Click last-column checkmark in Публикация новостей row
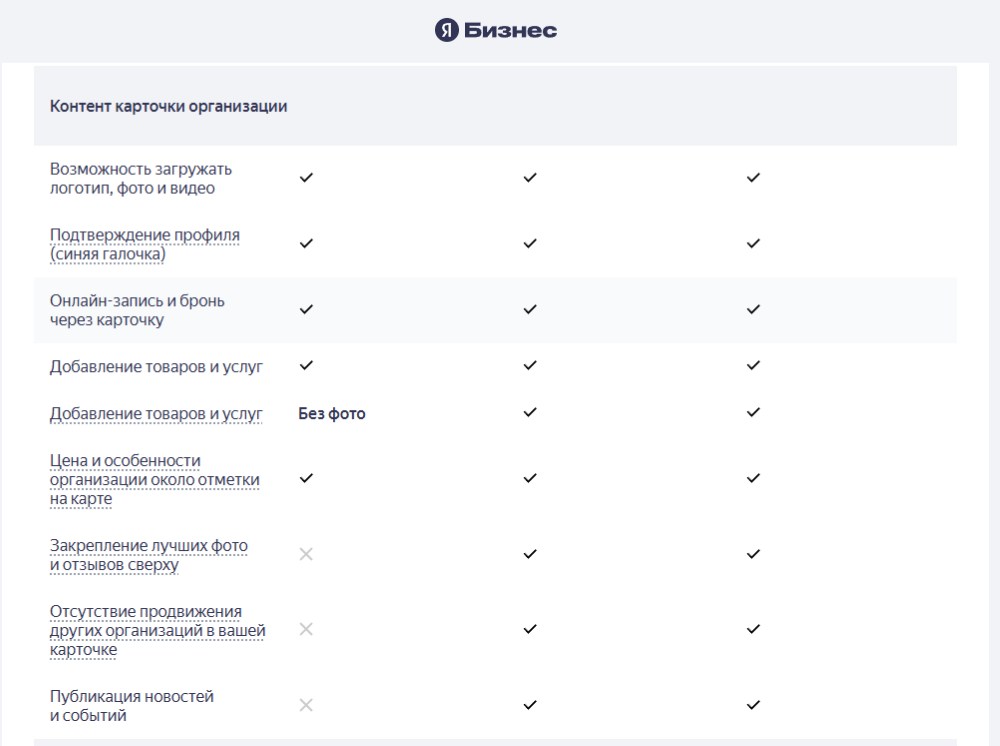 coord(753,705)
